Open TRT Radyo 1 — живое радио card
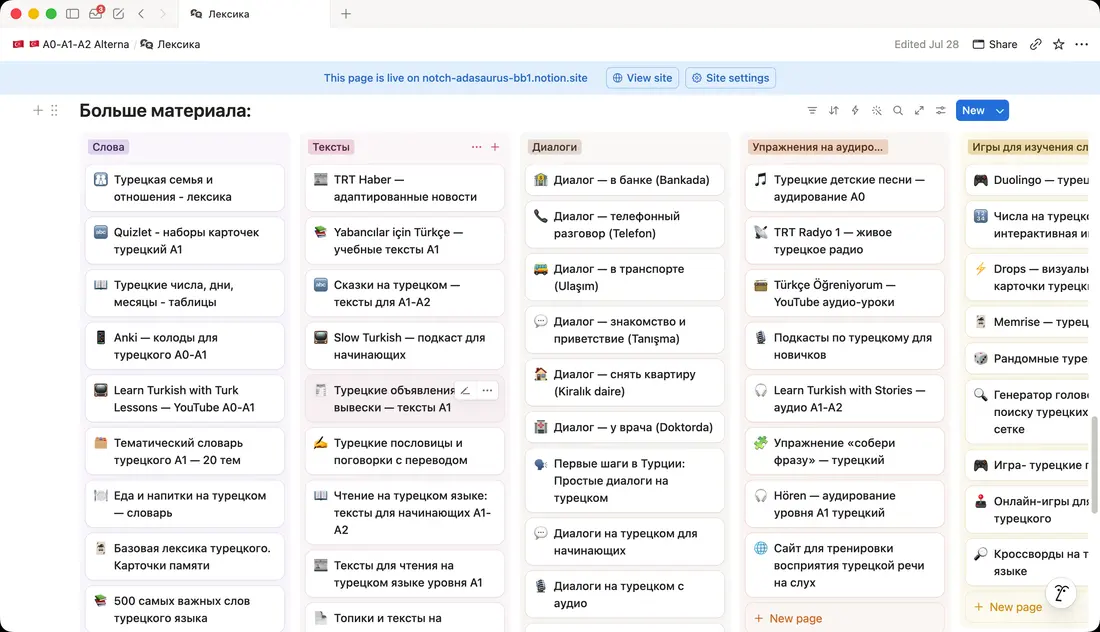Image resolution: width=1100 pixels, height=632 pixels. pos(845,241)
